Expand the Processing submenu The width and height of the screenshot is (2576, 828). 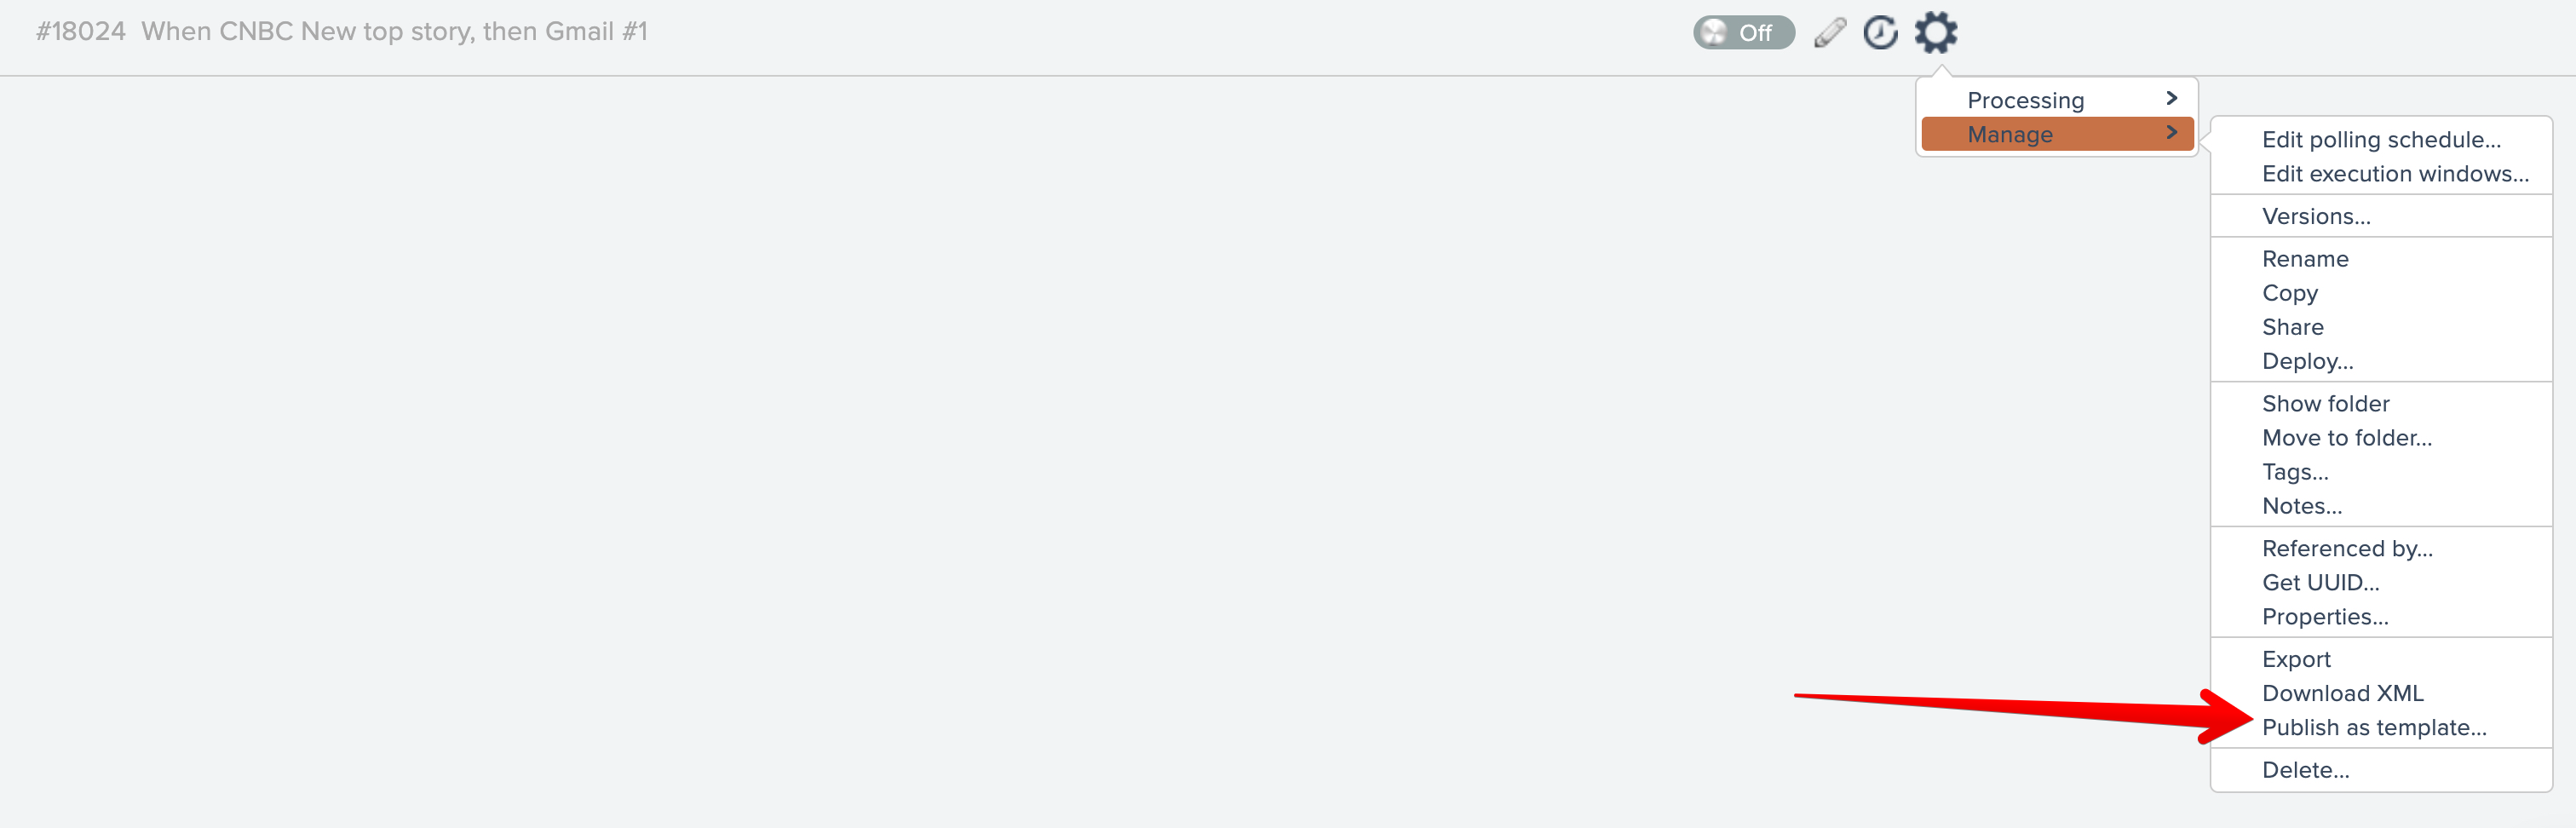pyautogui.click(x=2056, y=100)
